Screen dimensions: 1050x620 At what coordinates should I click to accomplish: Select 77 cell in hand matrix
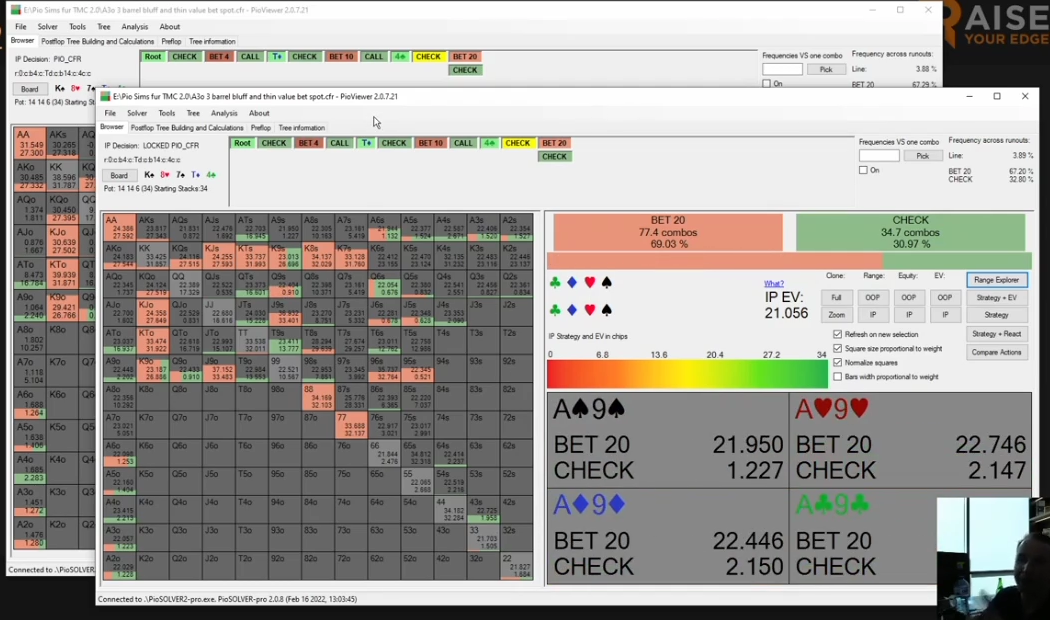351,424
